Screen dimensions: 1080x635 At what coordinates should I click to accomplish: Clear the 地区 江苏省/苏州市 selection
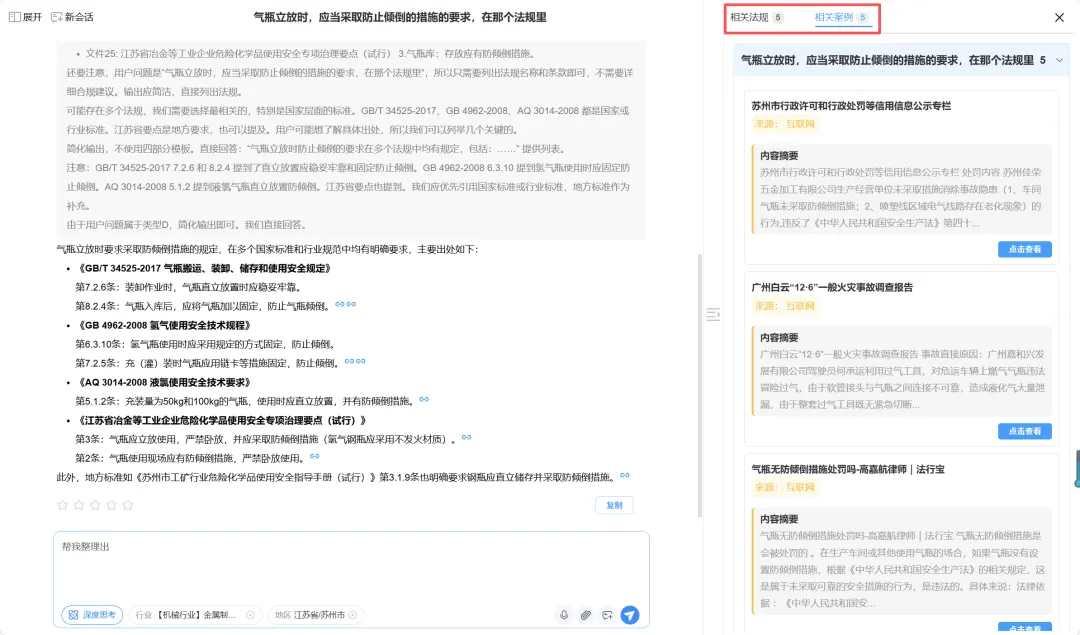pyautogui.click(x=353, y=615)
